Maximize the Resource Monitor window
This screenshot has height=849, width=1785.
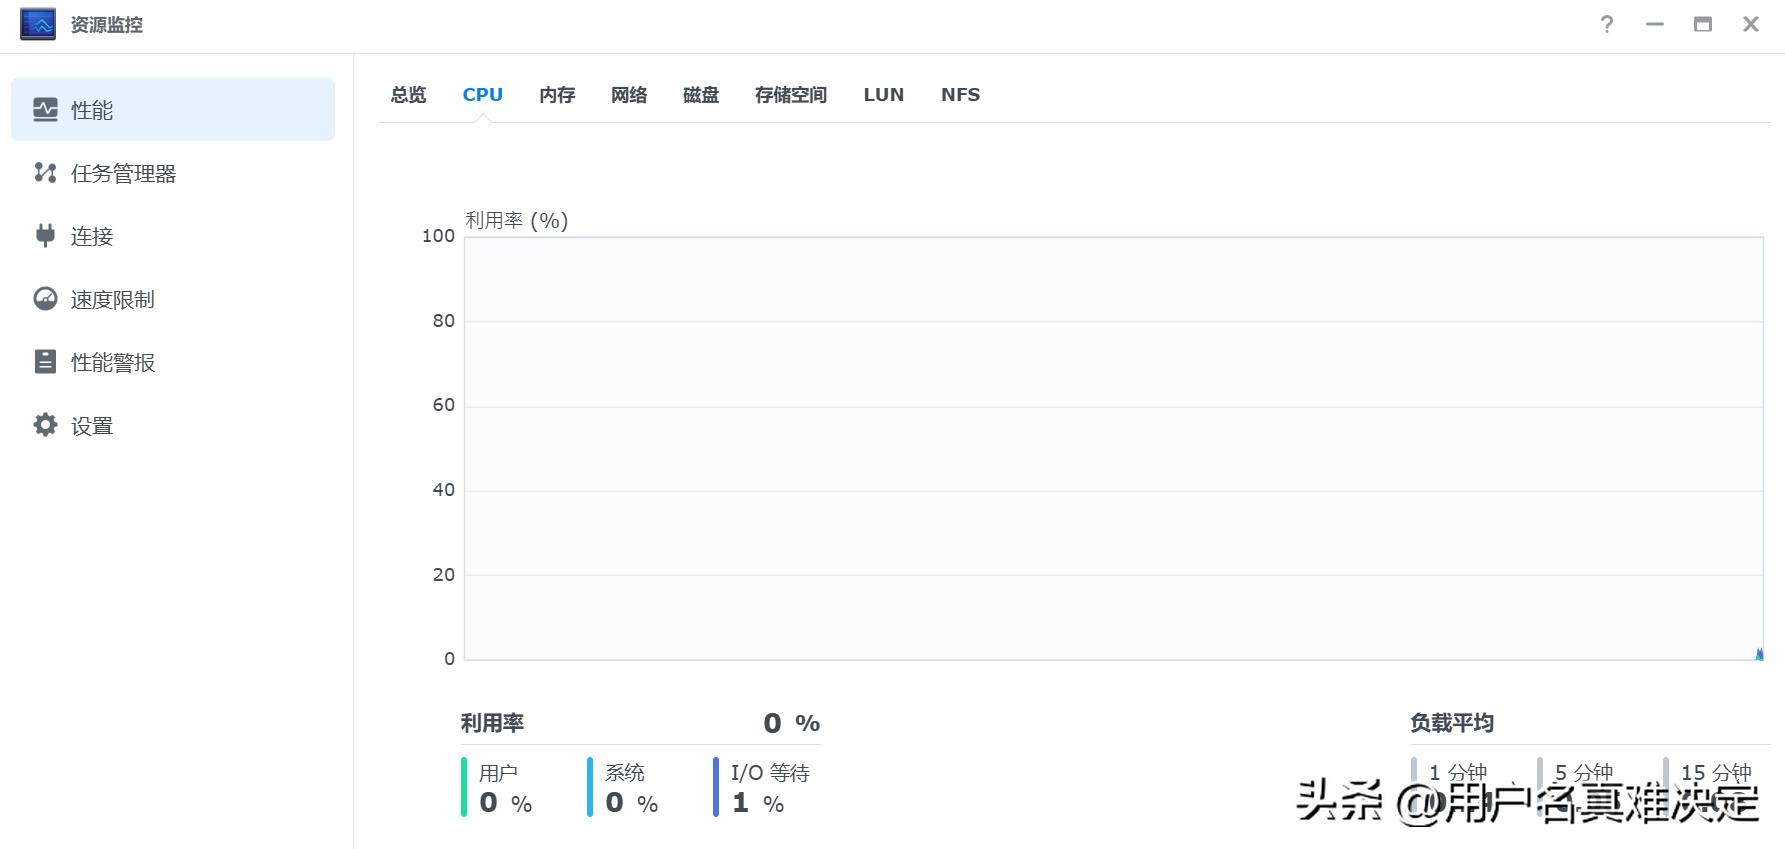pyautogui.click(x=1702, y=25)
